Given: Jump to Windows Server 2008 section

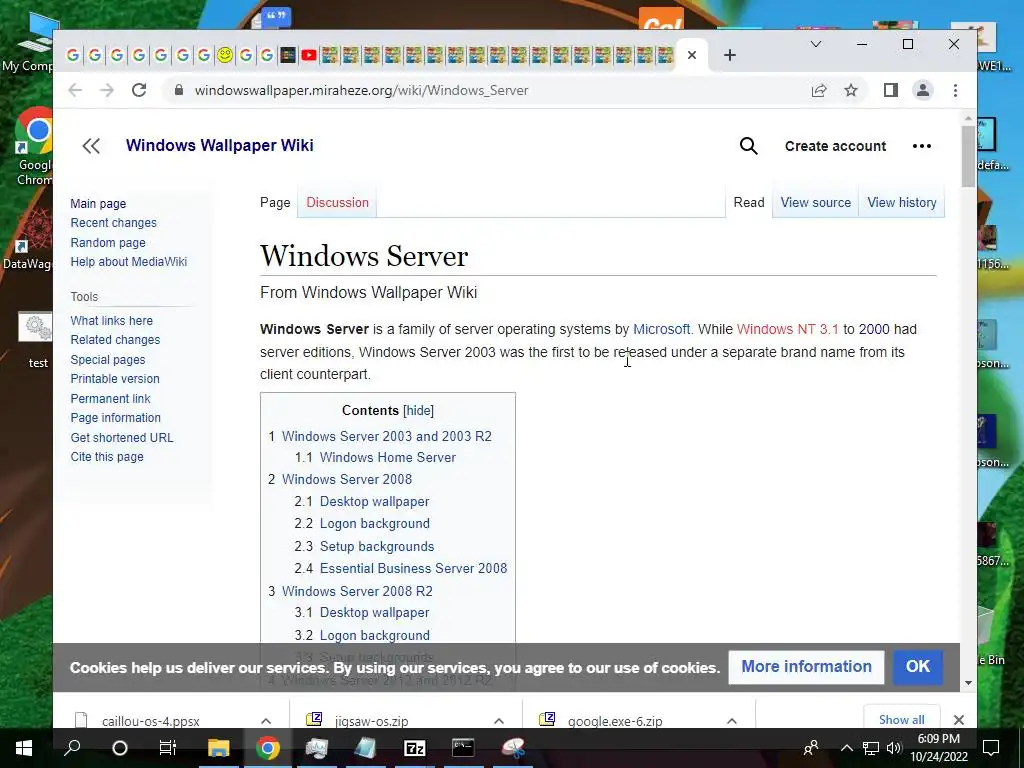Looking at the screenshot, I should 347,479.
